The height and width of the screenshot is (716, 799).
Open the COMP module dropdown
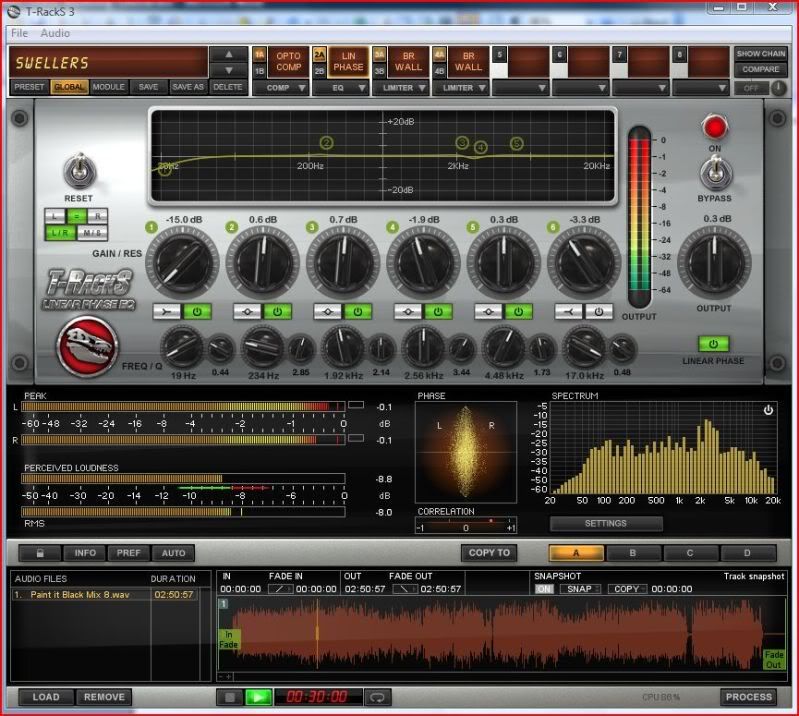[283, 88]
